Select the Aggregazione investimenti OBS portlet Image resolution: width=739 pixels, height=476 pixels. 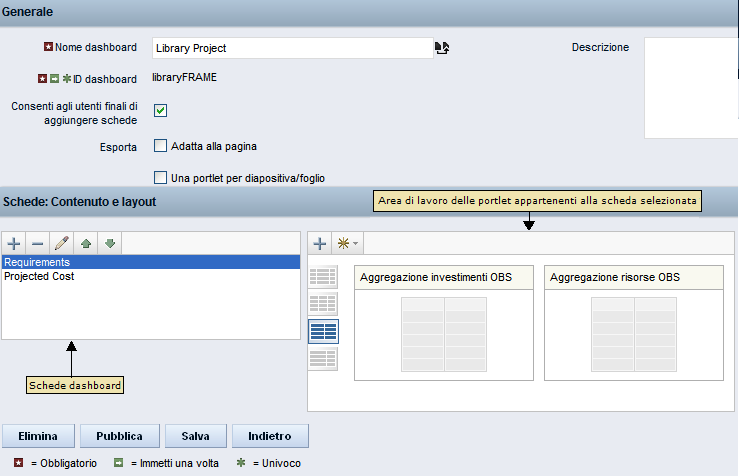444,323
